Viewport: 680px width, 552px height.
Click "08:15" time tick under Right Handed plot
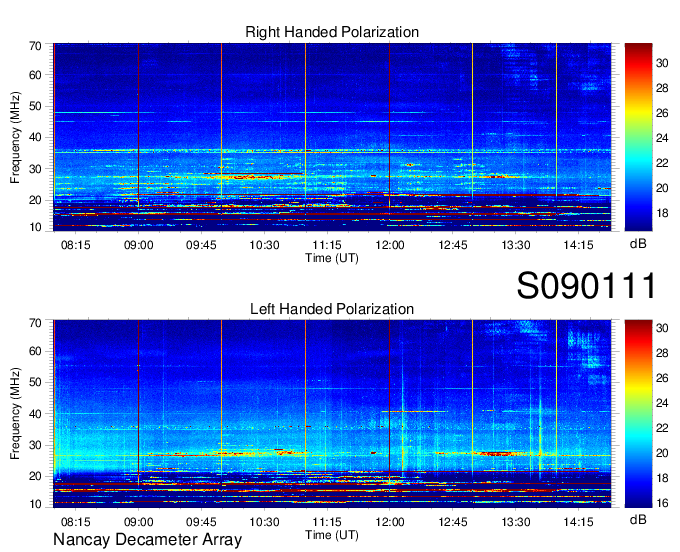(75, 245)
